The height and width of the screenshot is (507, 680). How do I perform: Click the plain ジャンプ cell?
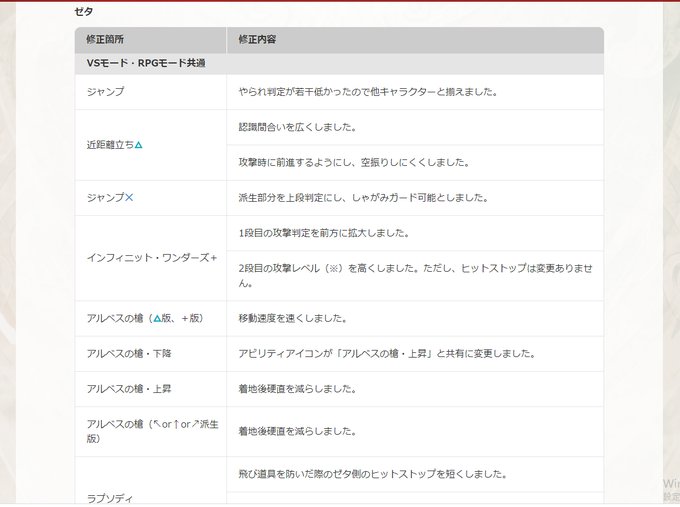(150, 92)
